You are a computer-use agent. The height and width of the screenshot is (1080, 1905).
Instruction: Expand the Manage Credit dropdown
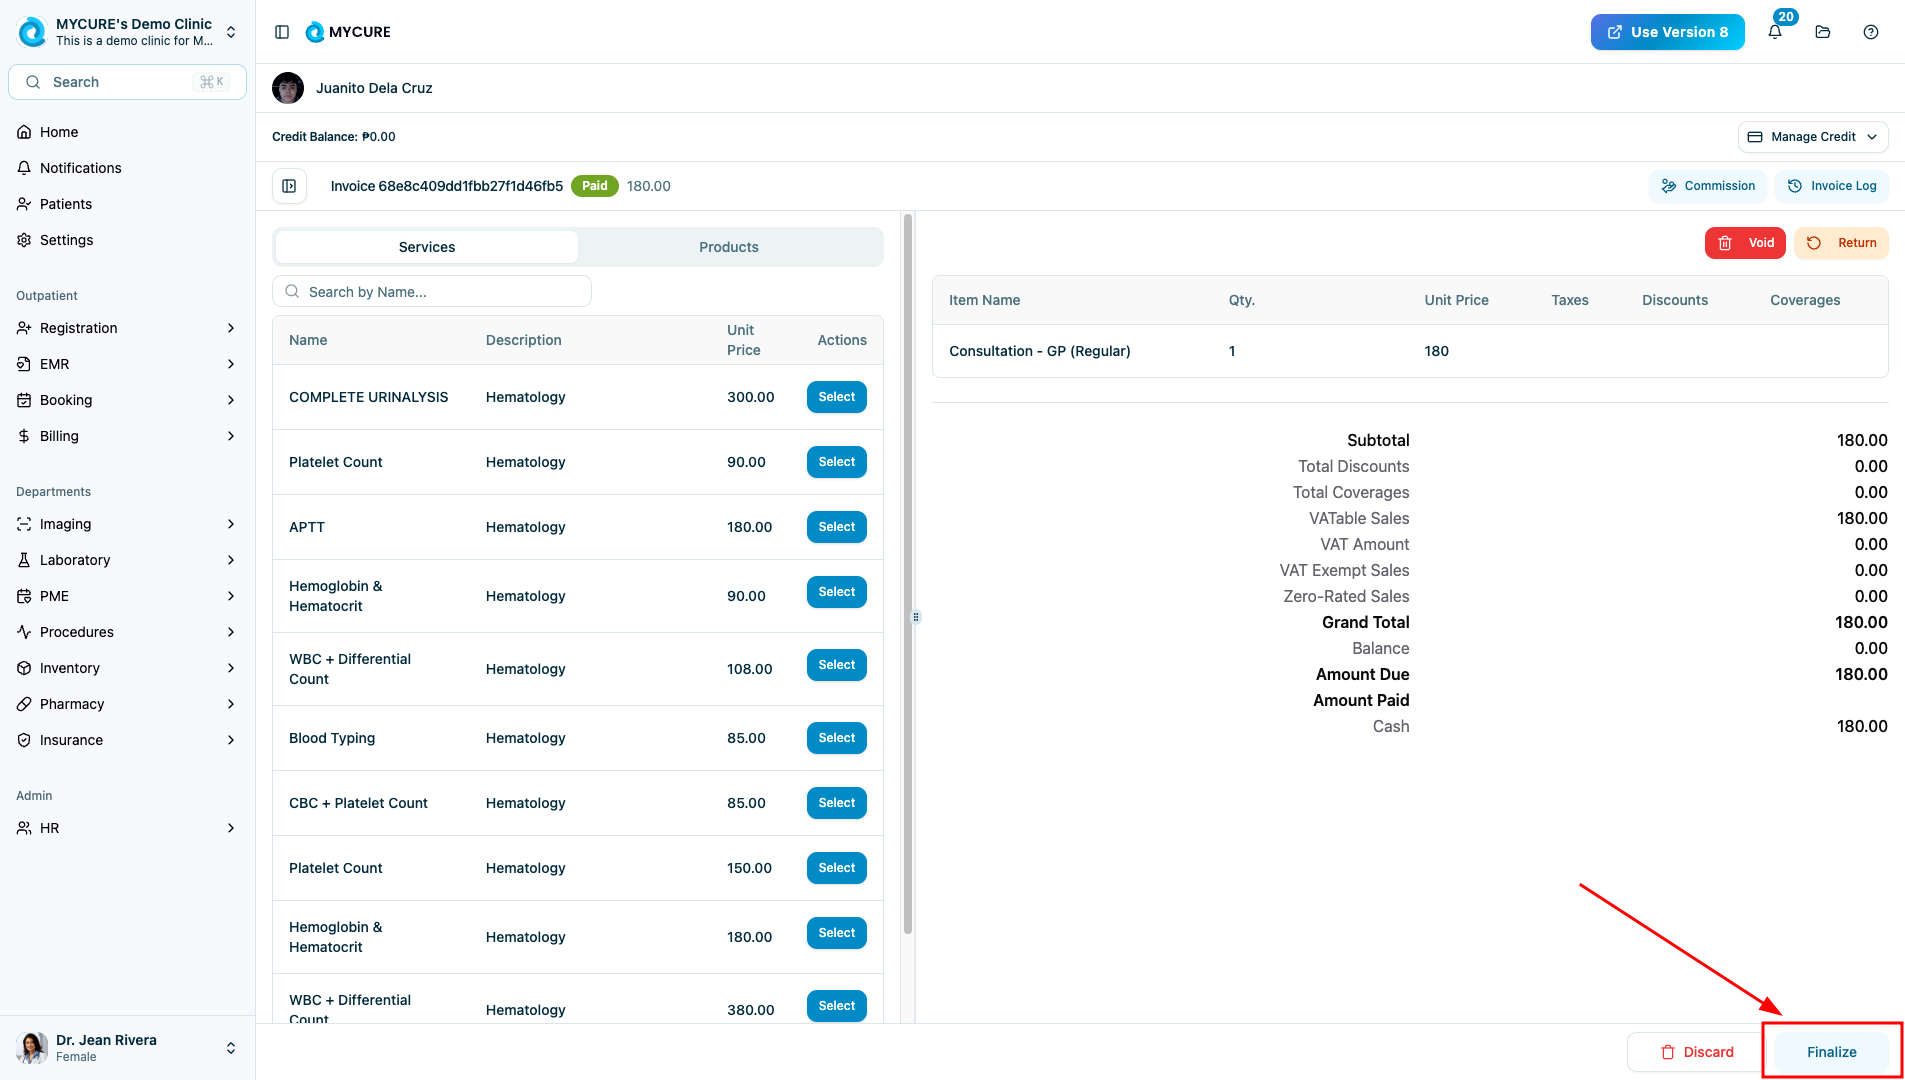1812,137
